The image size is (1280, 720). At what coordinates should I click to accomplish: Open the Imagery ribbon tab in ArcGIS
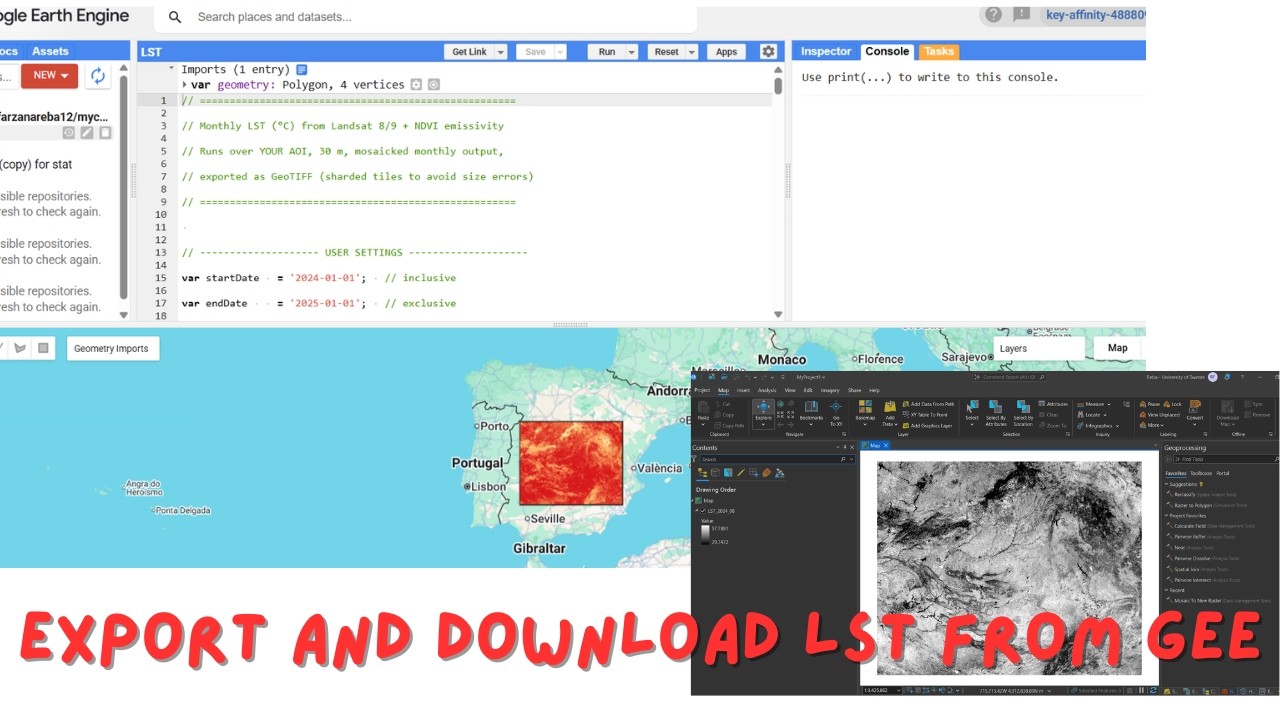pos(830,390)
